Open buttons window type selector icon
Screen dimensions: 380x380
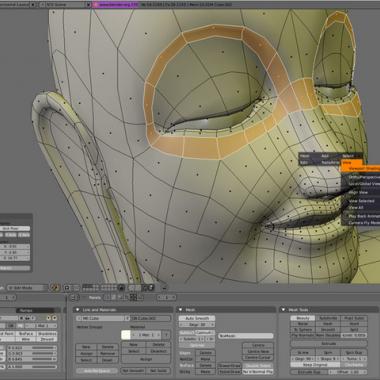[x=73, y=297]
